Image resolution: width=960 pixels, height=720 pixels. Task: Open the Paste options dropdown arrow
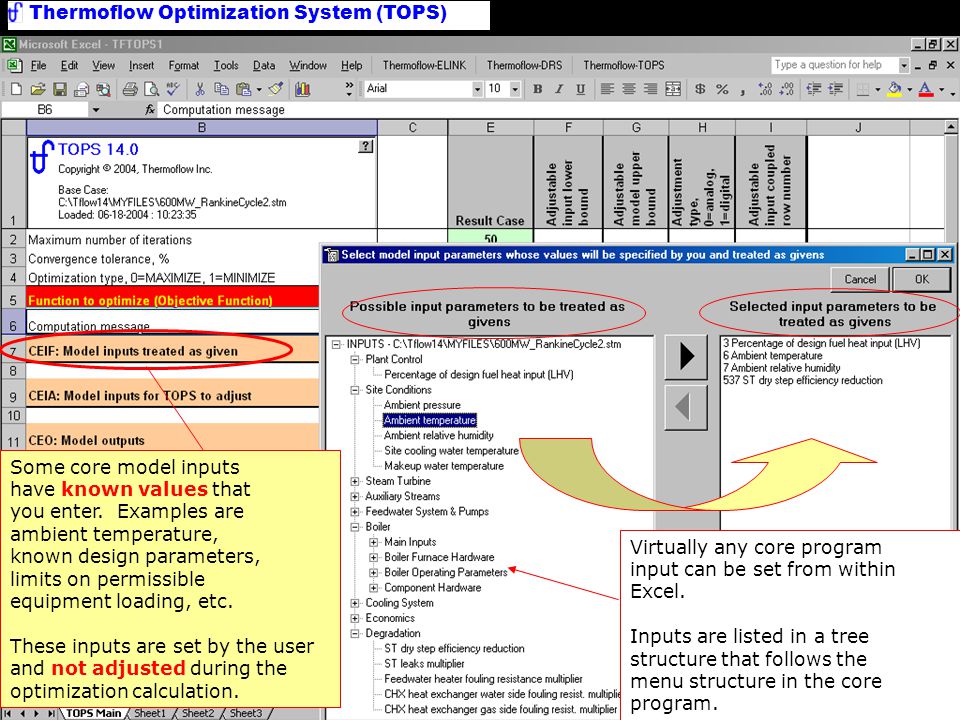(259, 89)
